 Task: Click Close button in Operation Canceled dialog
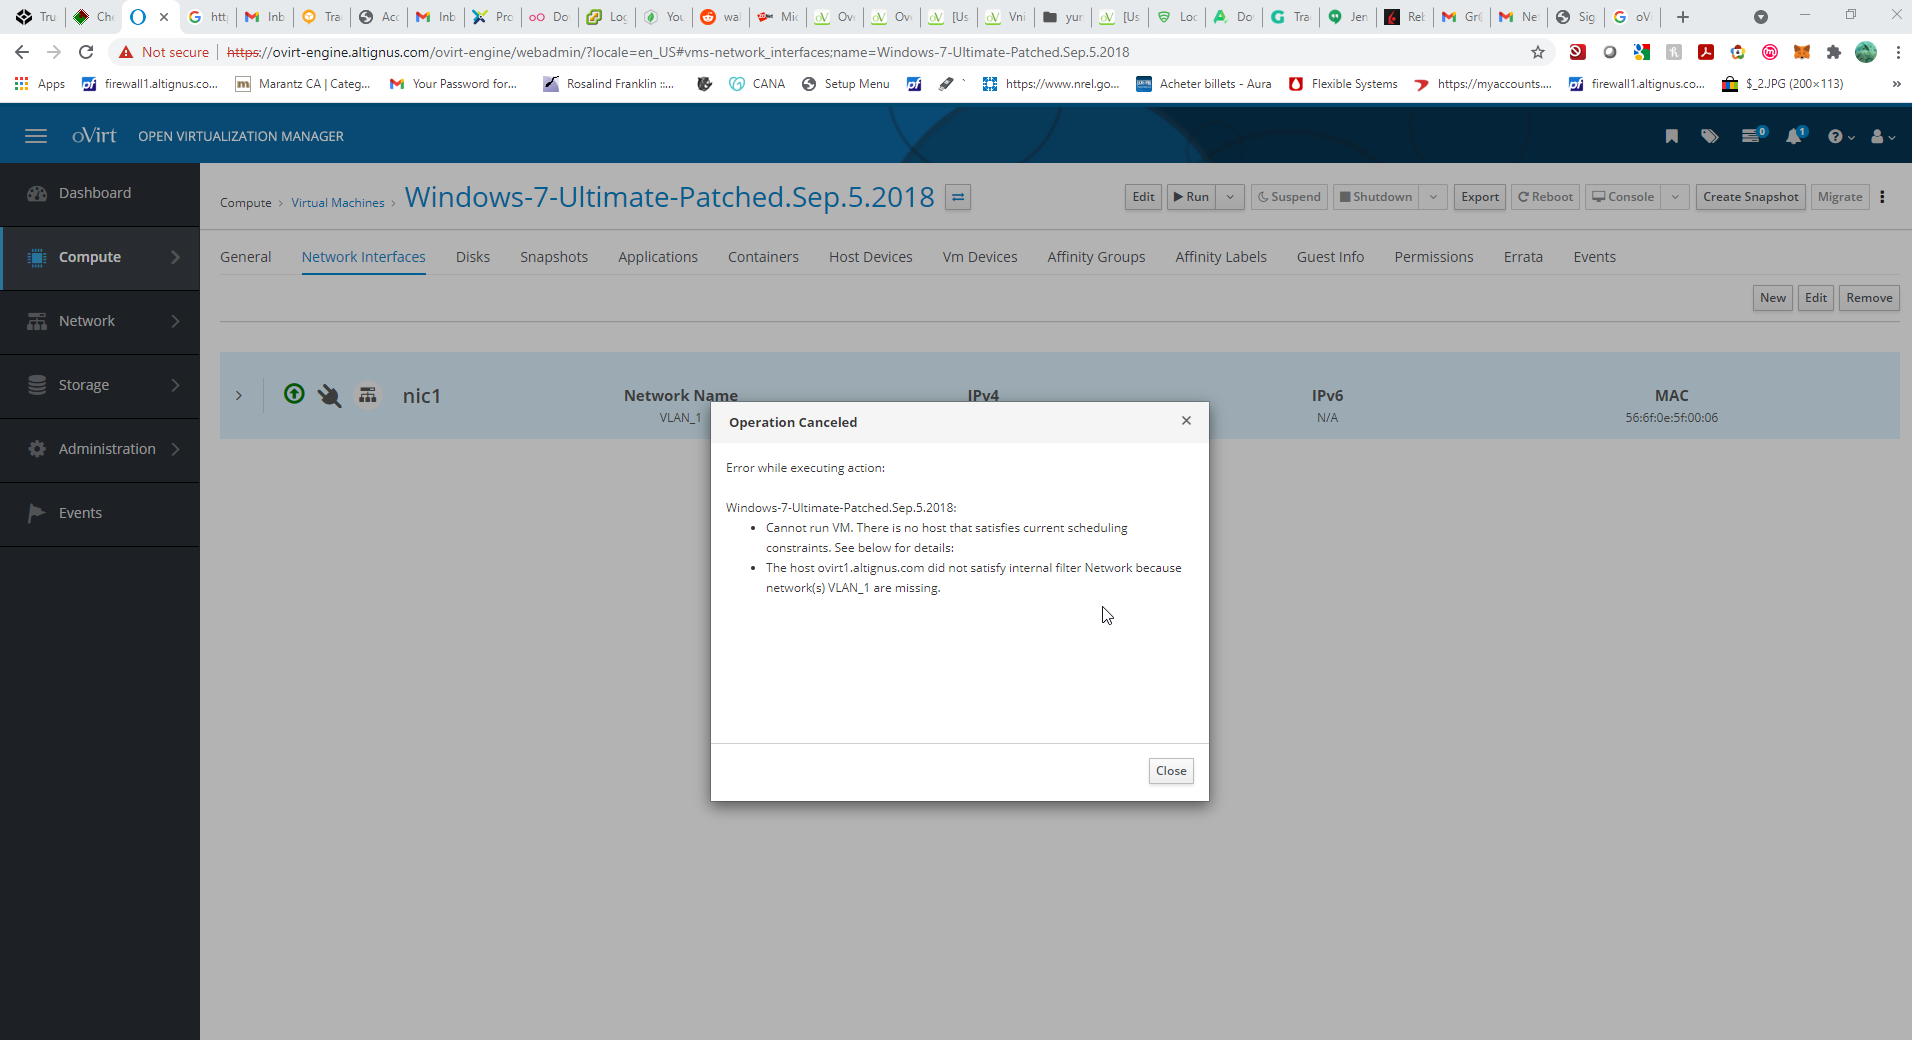pyautogui.click(x=1170, y=771)
